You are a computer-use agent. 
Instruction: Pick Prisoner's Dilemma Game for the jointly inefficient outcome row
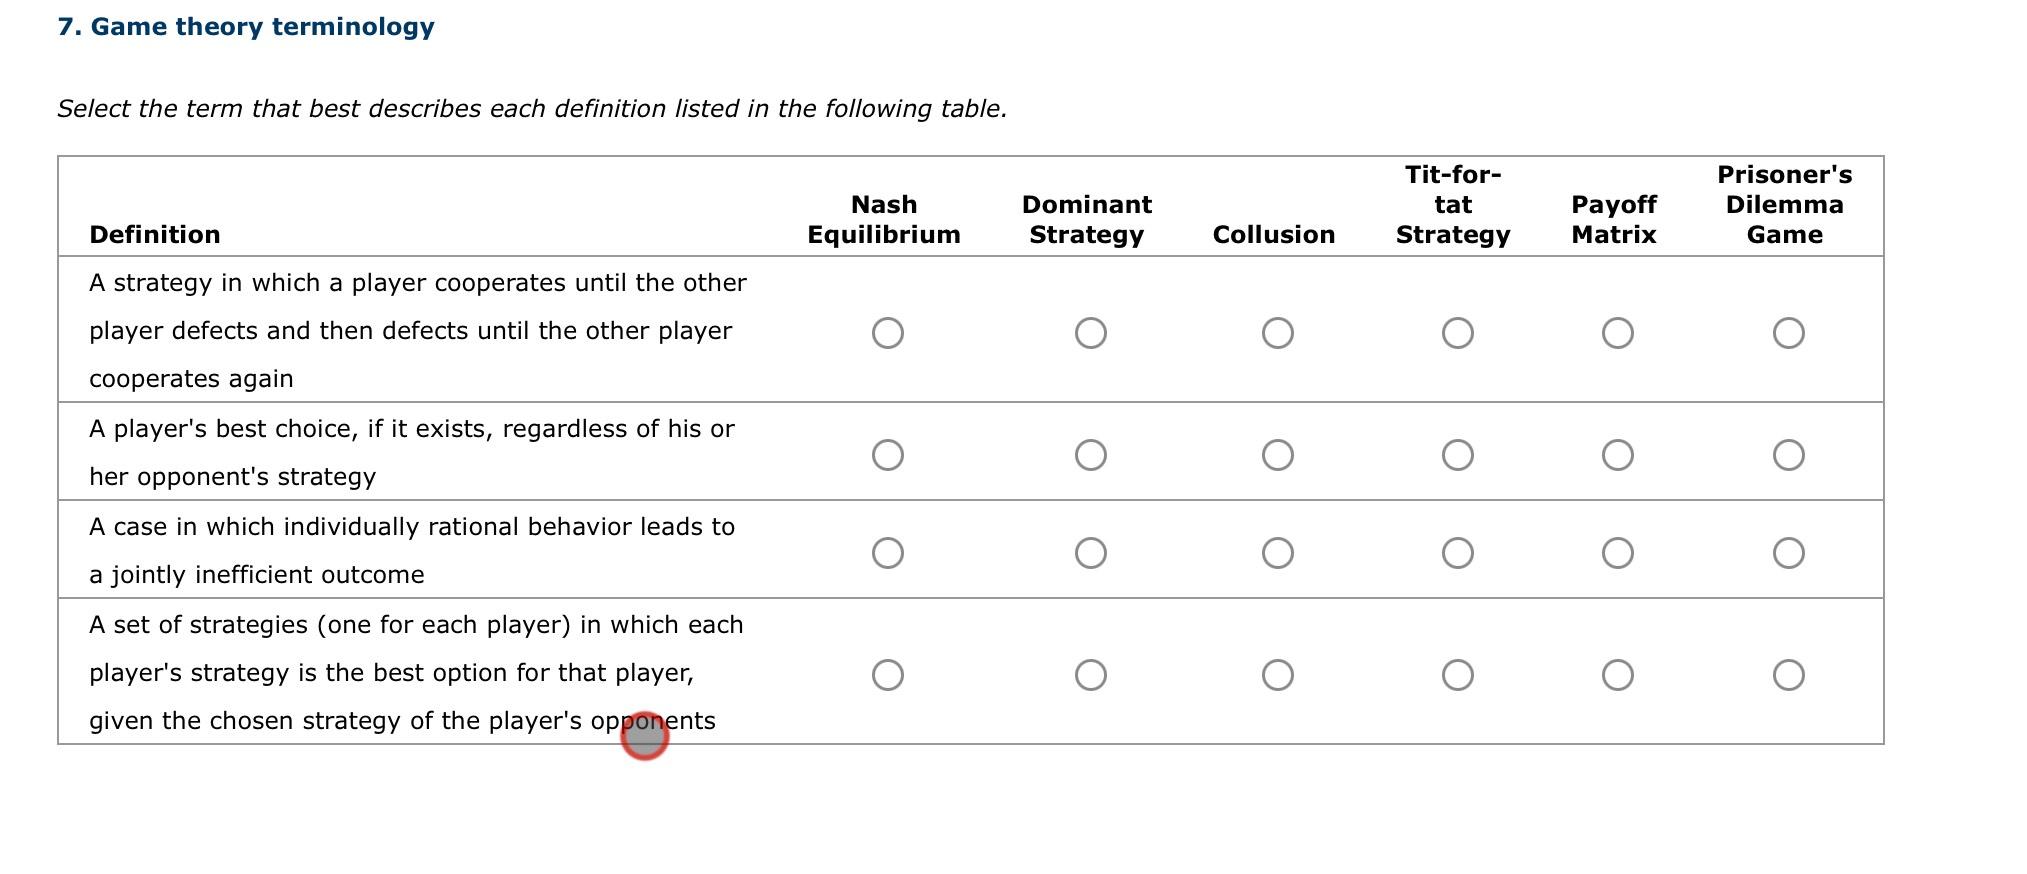(x=1791, y=551)
